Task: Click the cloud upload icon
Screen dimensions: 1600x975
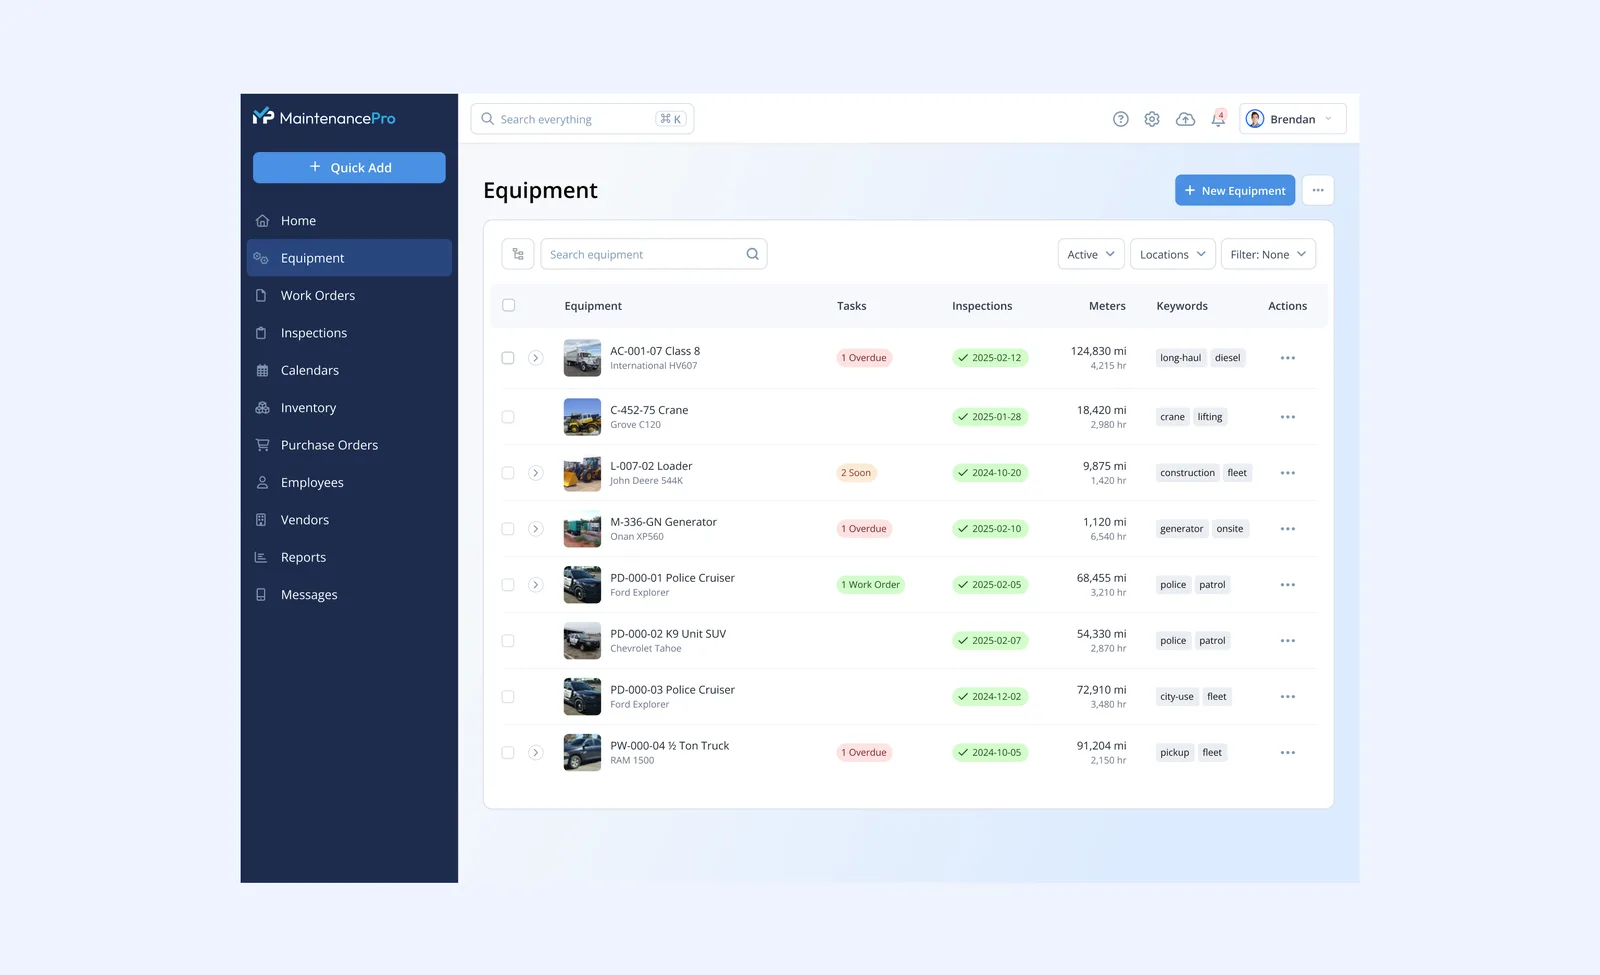Action: coord(1185,119)
